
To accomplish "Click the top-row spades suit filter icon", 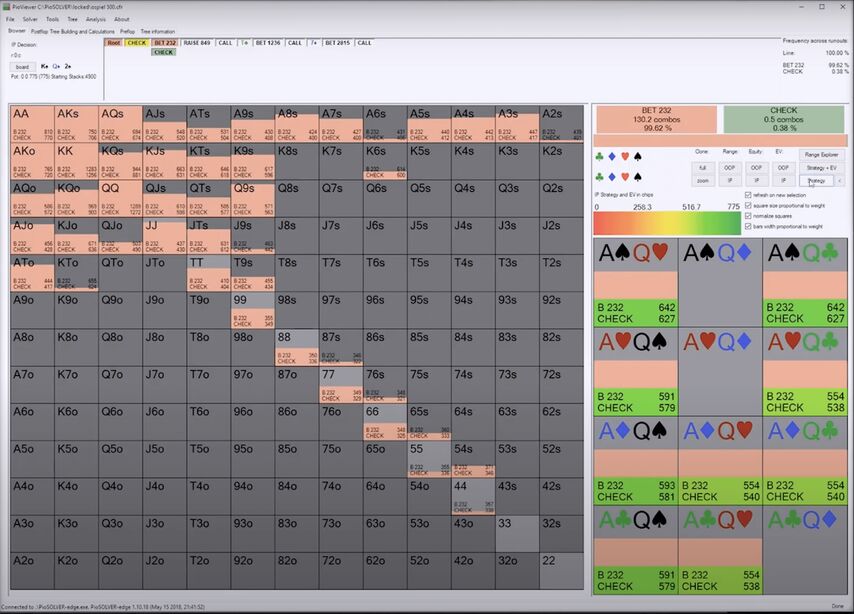I will [637, 157].
